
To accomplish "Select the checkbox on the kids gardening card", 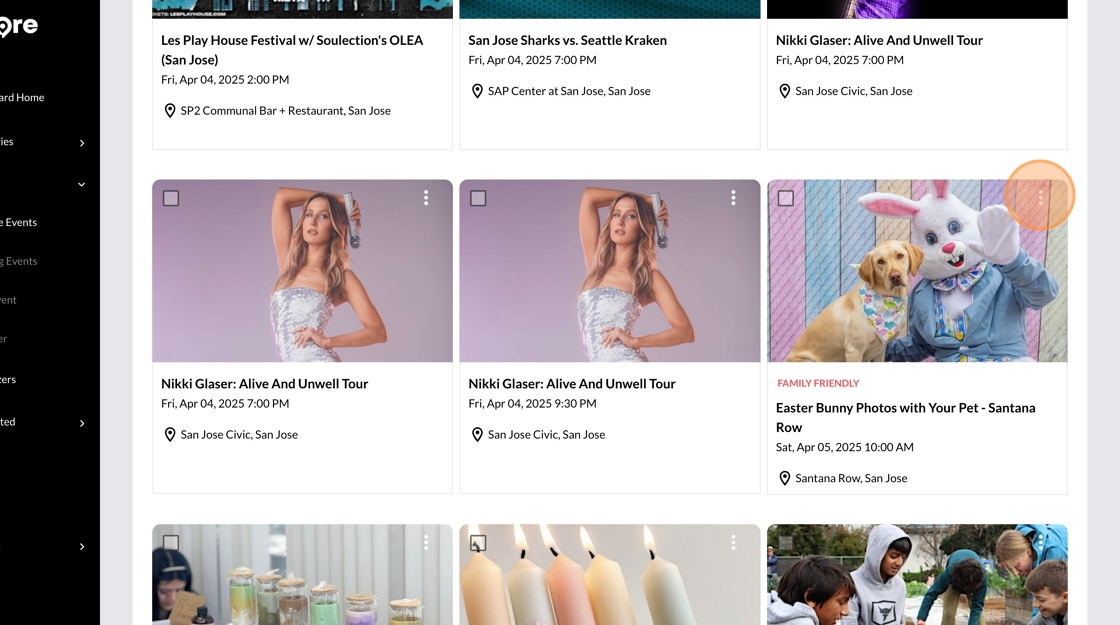I will [786, 543].
